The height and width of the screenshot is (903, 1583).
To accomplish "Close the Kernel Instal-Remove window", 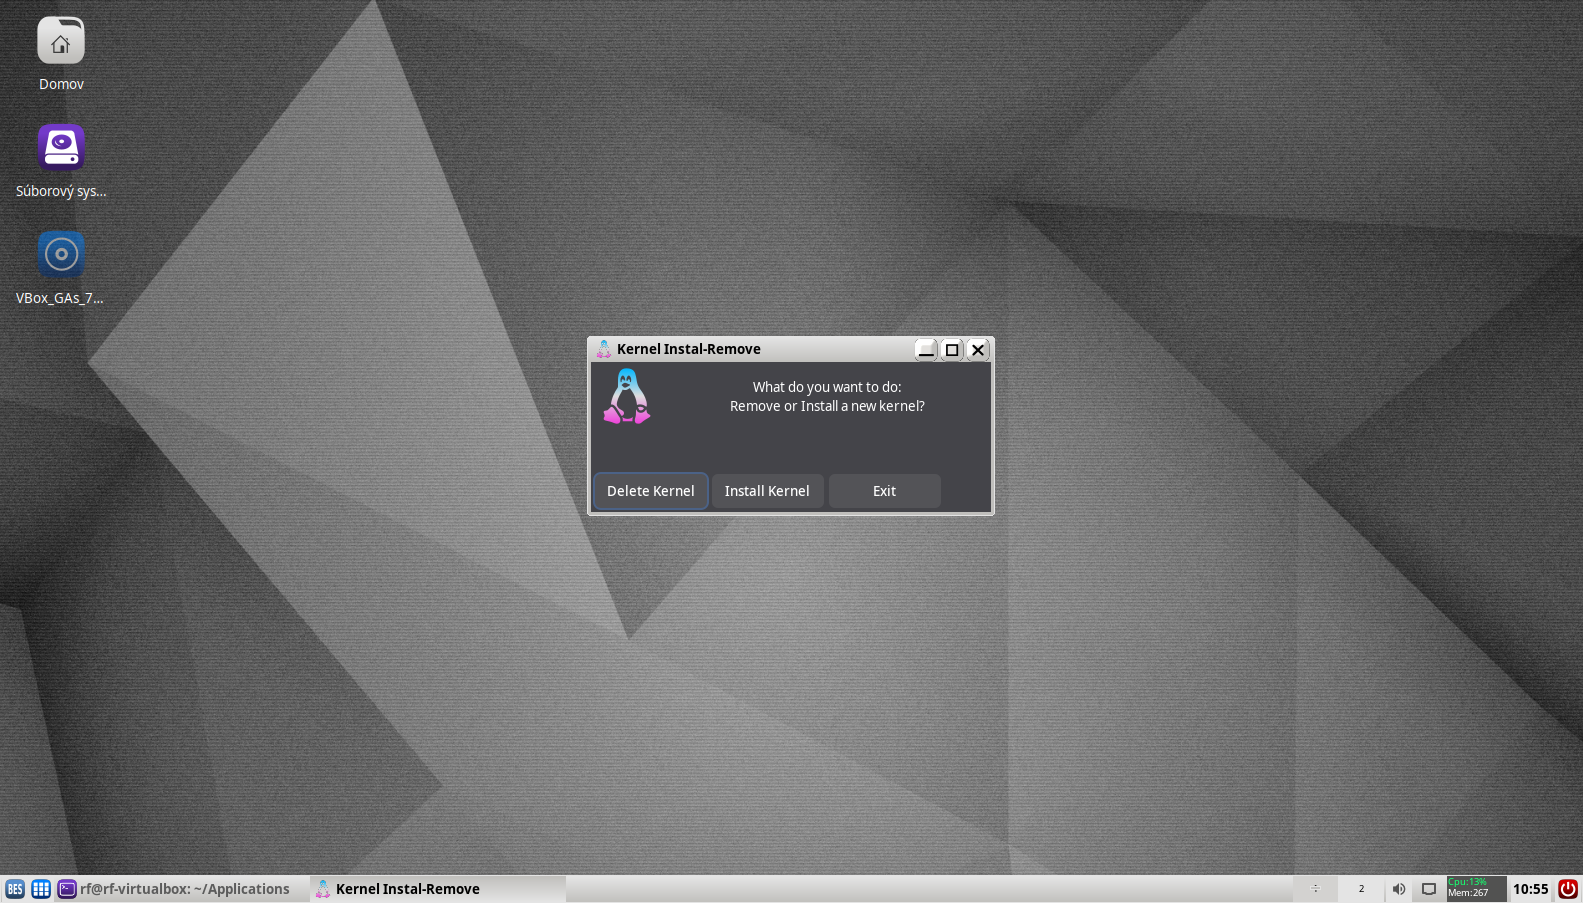I will 978,349.
